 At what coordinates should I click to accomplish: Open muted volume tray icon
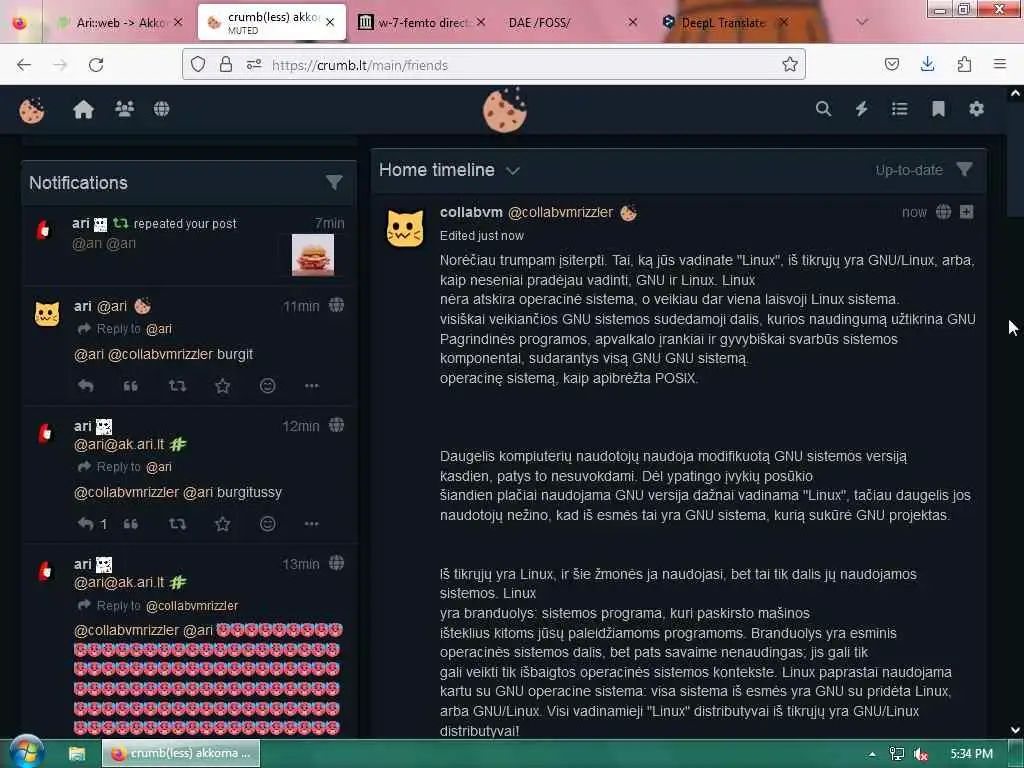[x=921, y=754]
